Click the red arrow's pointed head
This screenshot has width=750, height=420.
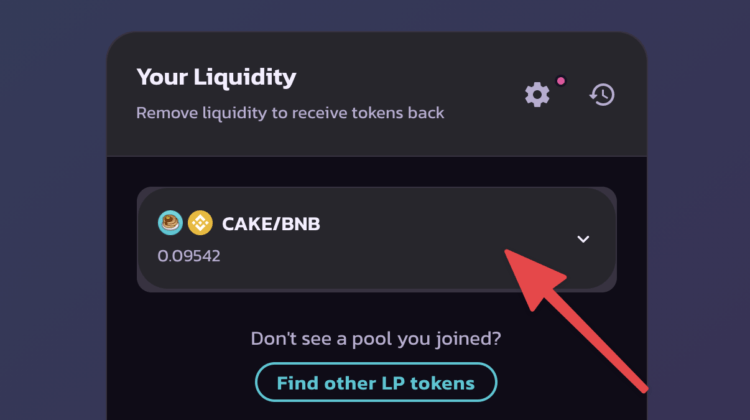pos(508,256)
